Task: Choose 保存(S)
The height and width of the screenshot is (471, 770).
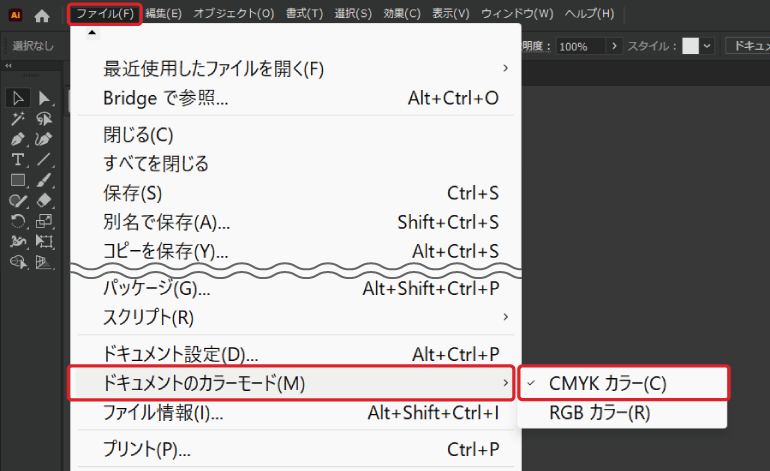Action: (x=296, y=193)
